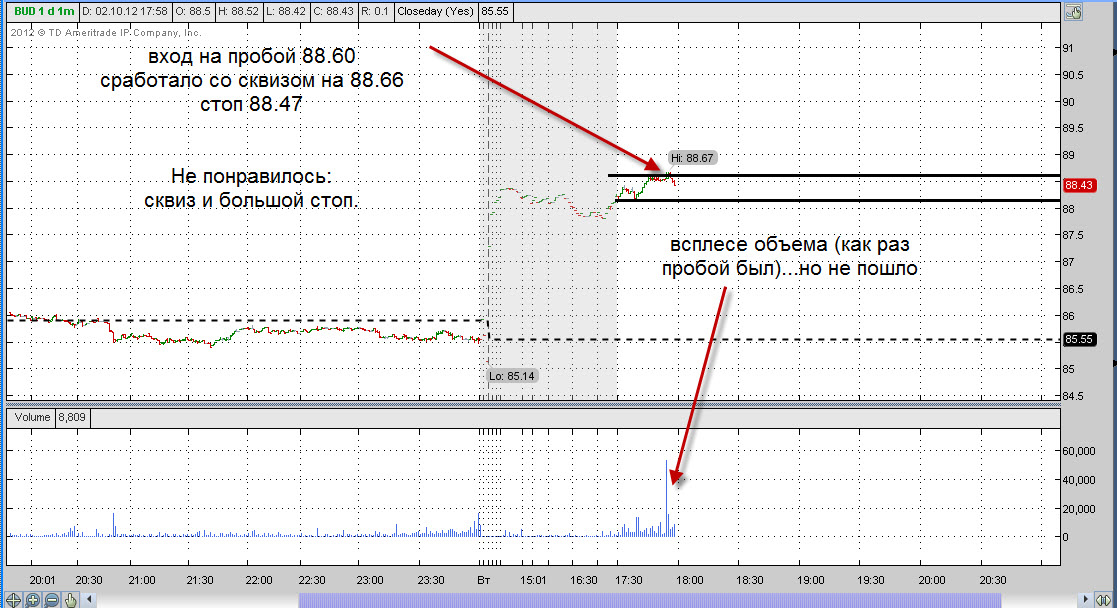Click the right scroll arrow of time axis
Image resolution: width=1117 pixels, height=608 pixels.
[x=1086, y=599]
